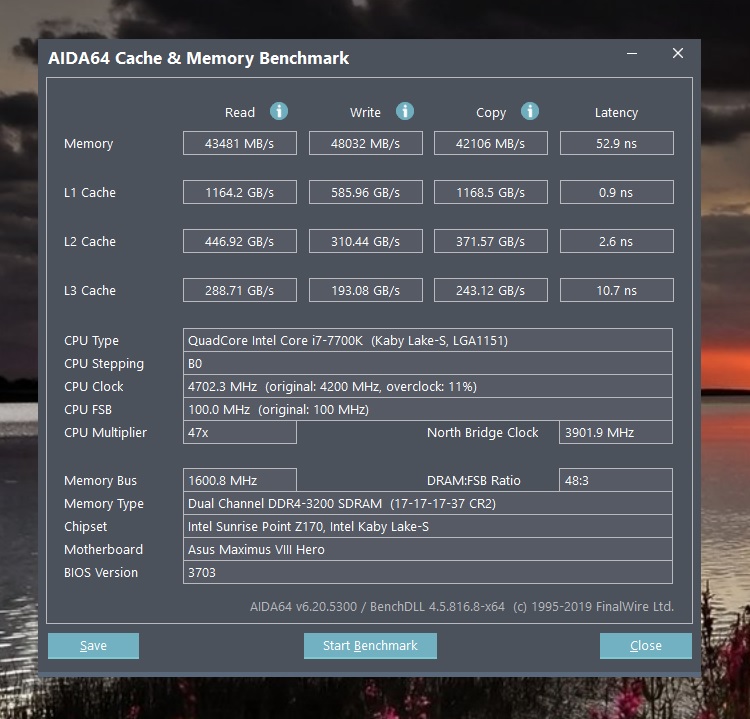The width and height of the screenshot is (750, 719).
Task: Click Chipset field Intel Sunrise Point Z170
Action: [x=428, y=526]
